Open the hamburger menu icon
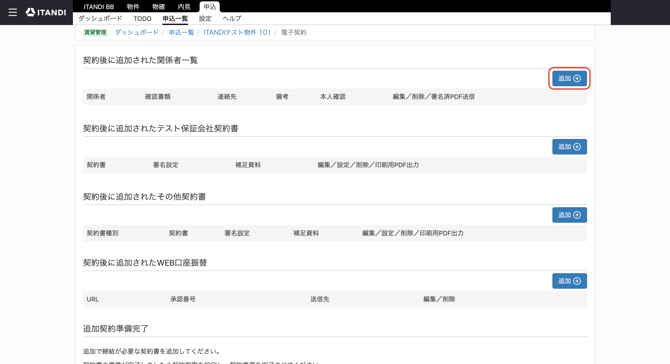This screenshot has width=670, height=364. pos(13,12)
